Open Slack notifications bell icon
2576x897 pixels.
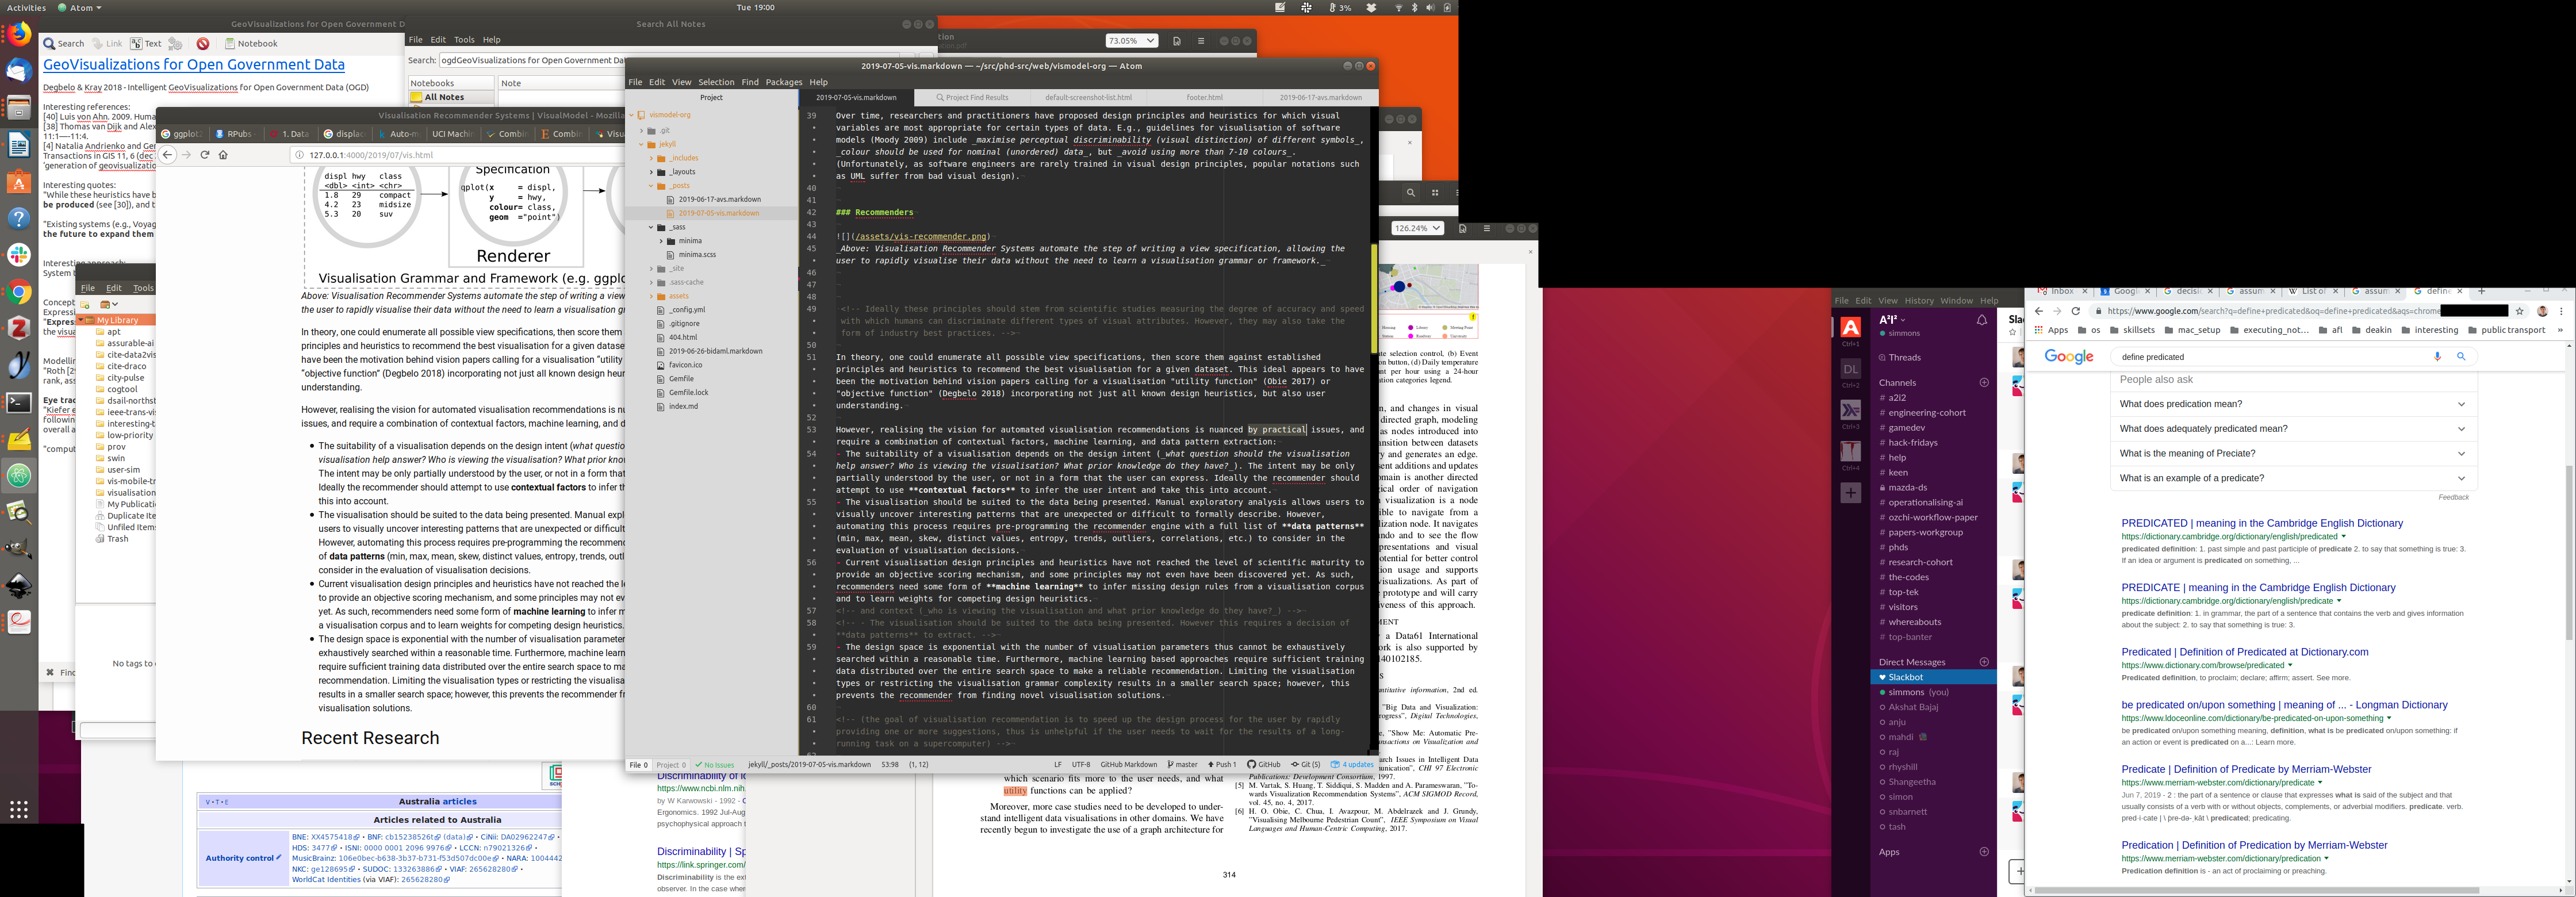[x=1981, y=320]
